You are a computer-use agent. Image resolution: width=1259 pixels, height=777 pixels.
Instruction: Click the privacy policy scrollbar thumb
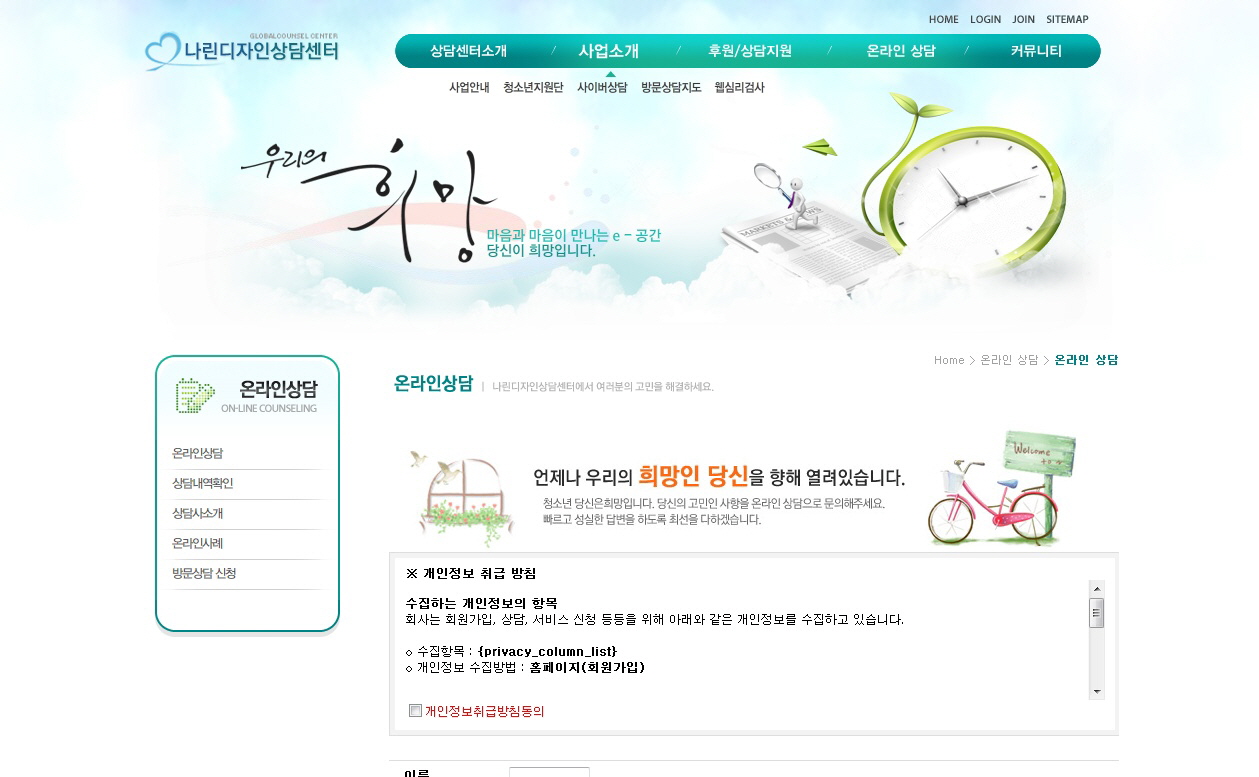pos(1097,612)
